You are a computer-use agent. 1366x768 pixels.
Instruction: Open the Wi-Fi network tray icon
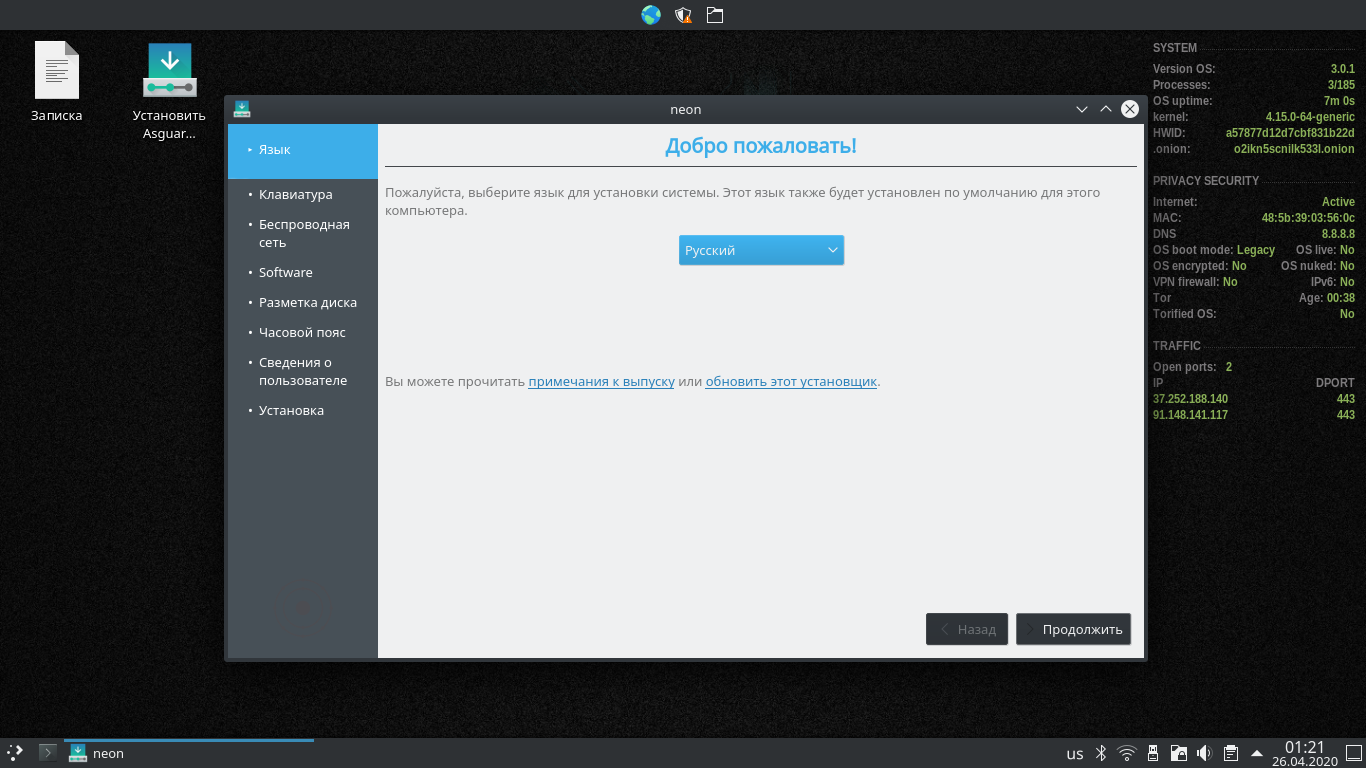click(x=1127, y=753)
